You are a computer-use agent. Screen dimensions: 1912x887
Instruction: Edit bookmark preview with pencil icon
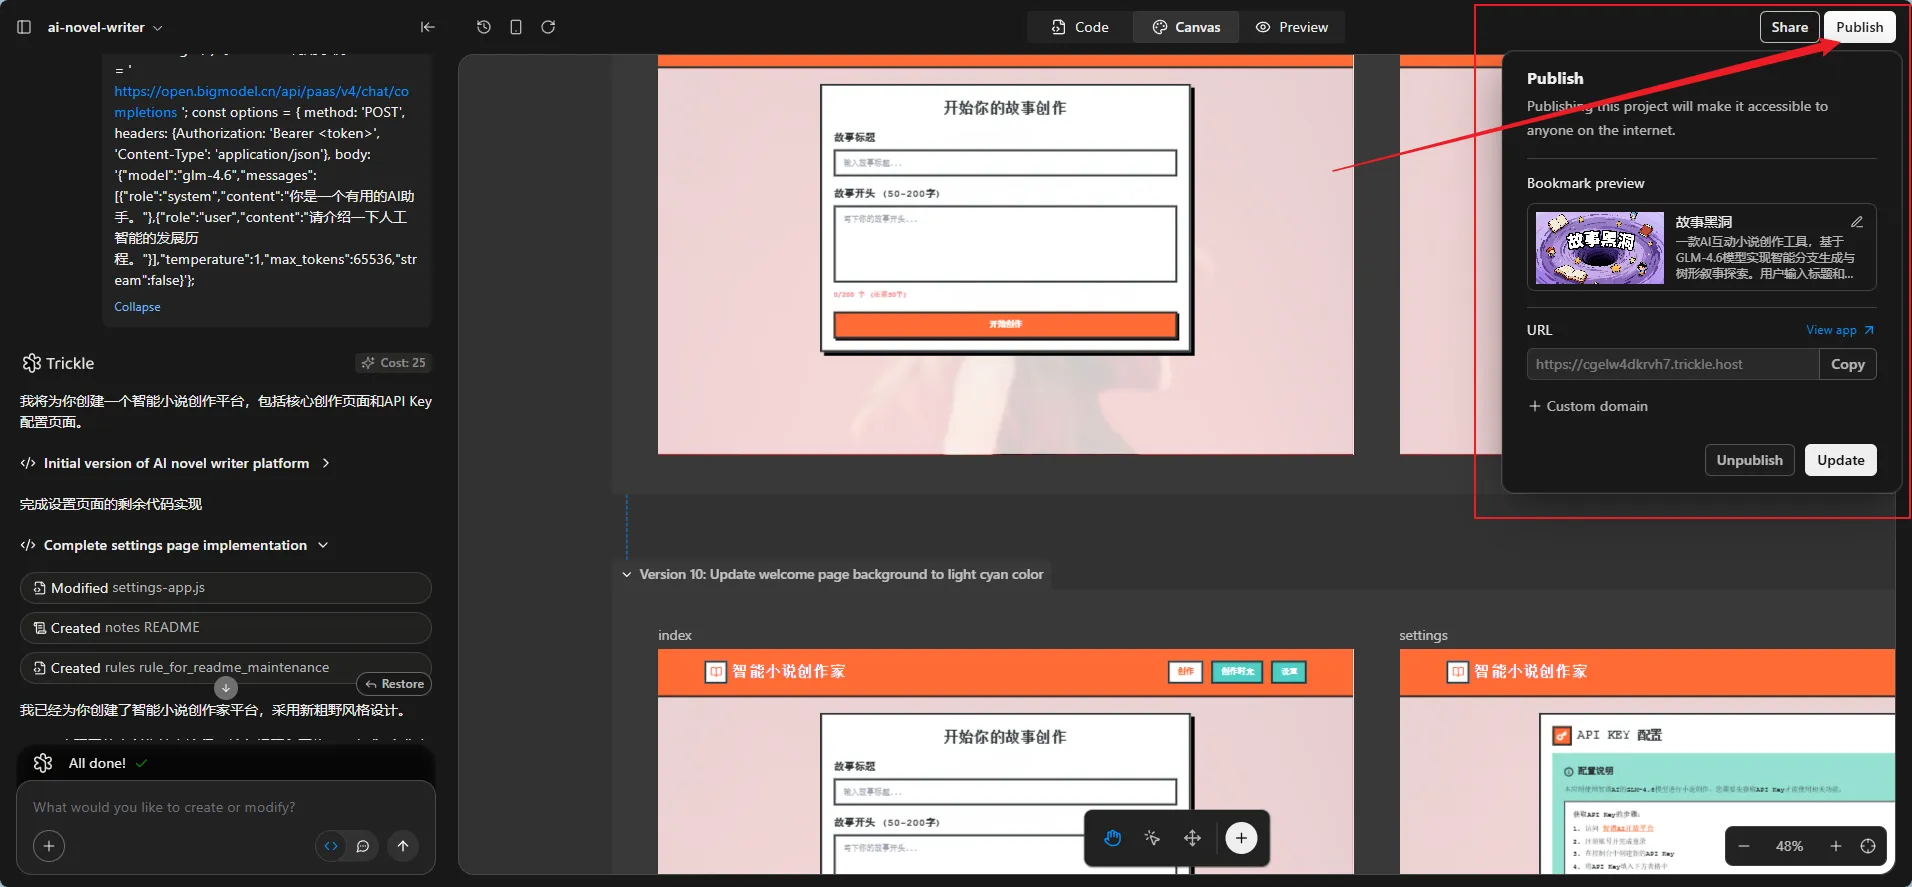tap(1856, 222)
